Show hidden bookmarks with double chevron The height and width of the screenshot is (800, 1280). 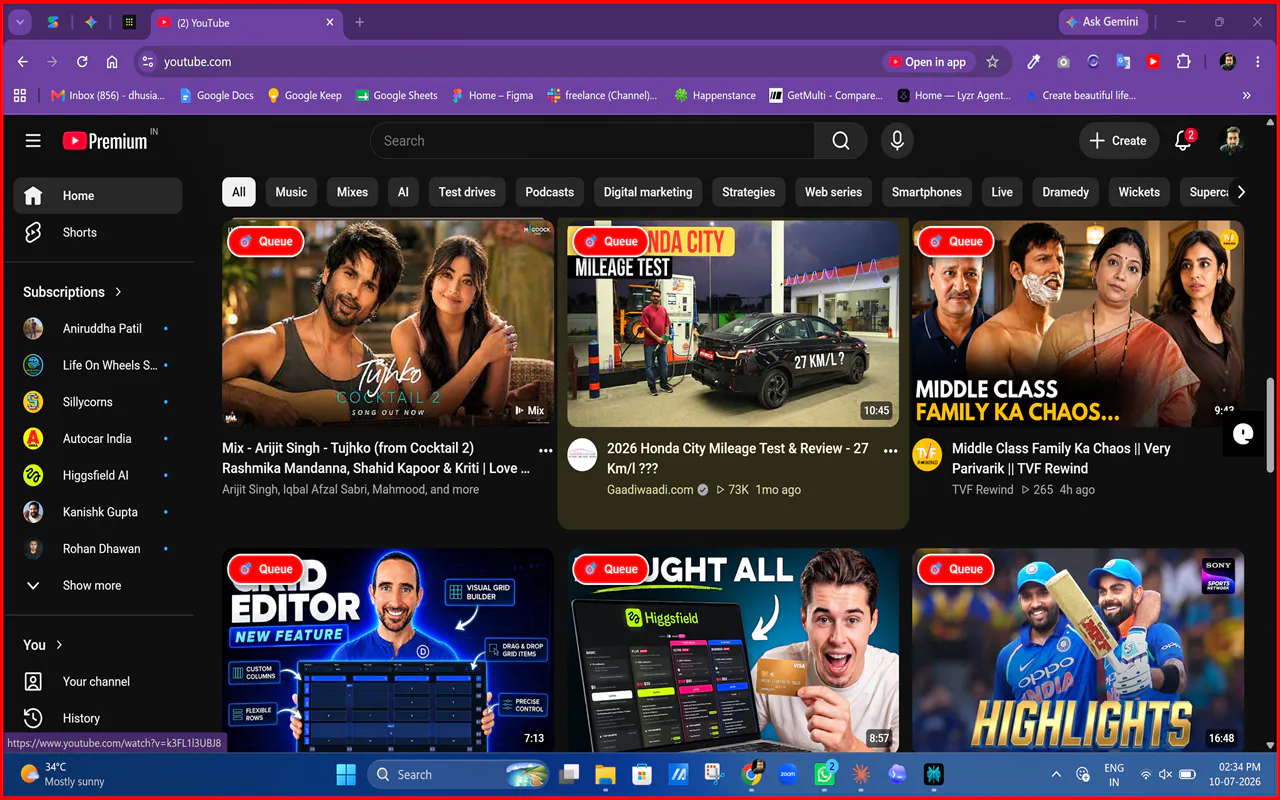pos(1246,96)
